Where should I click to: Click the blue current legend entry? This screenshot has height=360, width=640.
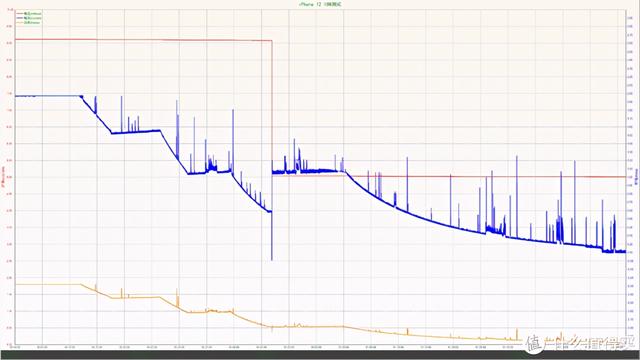click(29, 18)
